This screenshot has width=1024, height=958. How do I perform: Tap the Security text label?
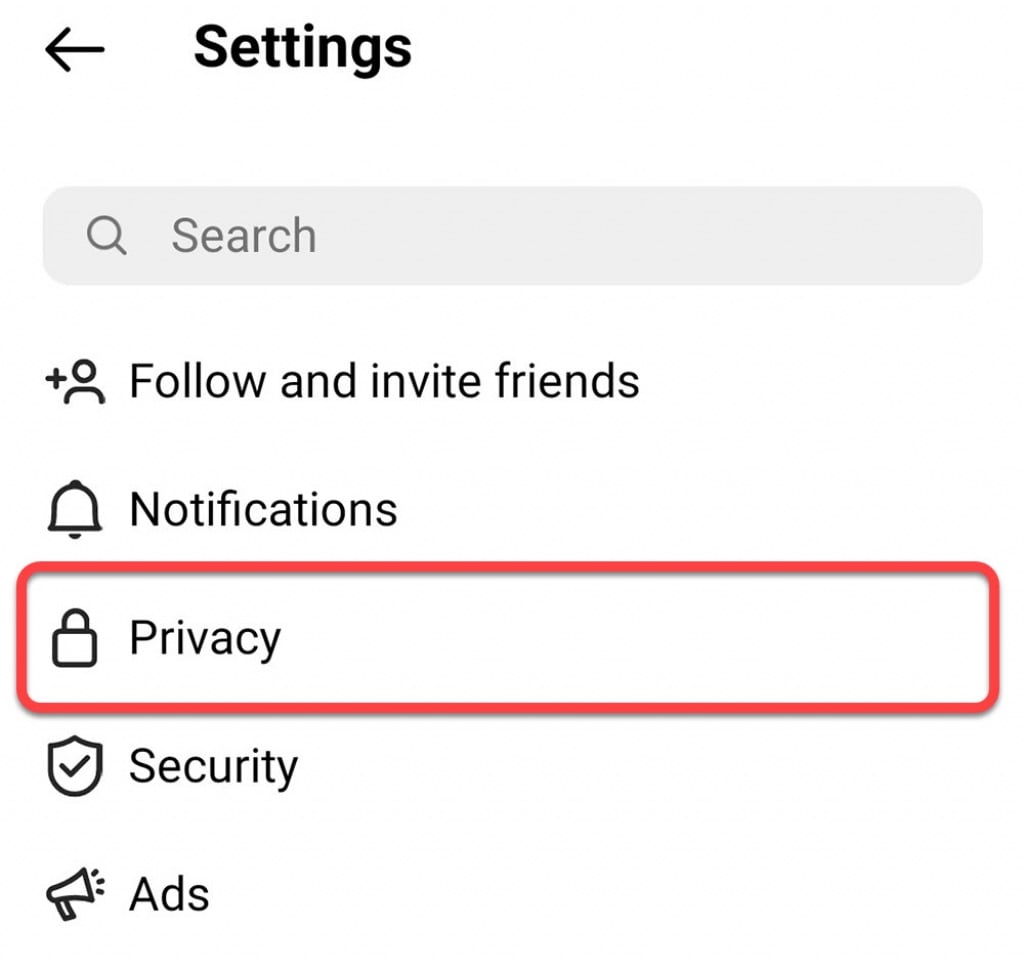(x=213, y=767)
